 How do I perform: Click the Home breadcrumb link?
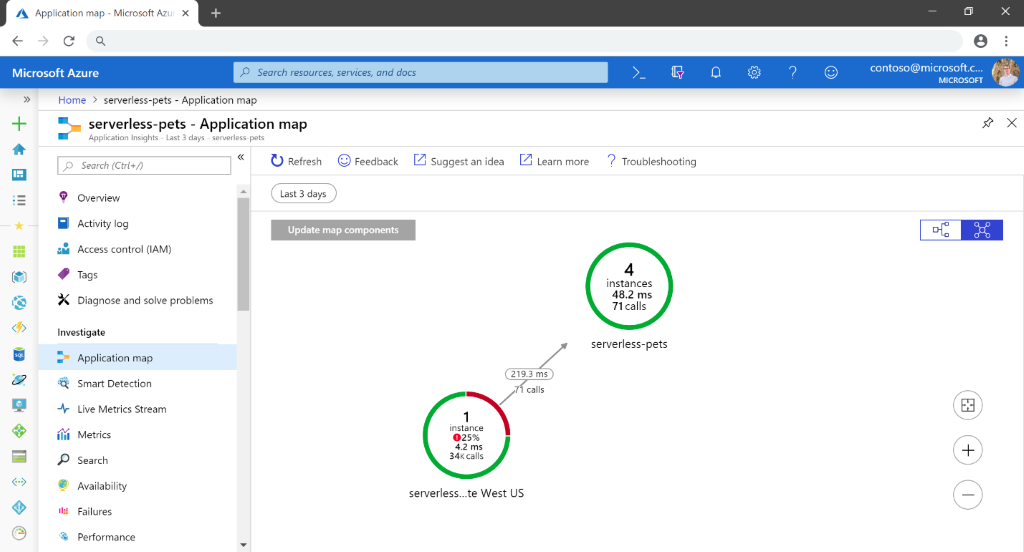point(72,100)
